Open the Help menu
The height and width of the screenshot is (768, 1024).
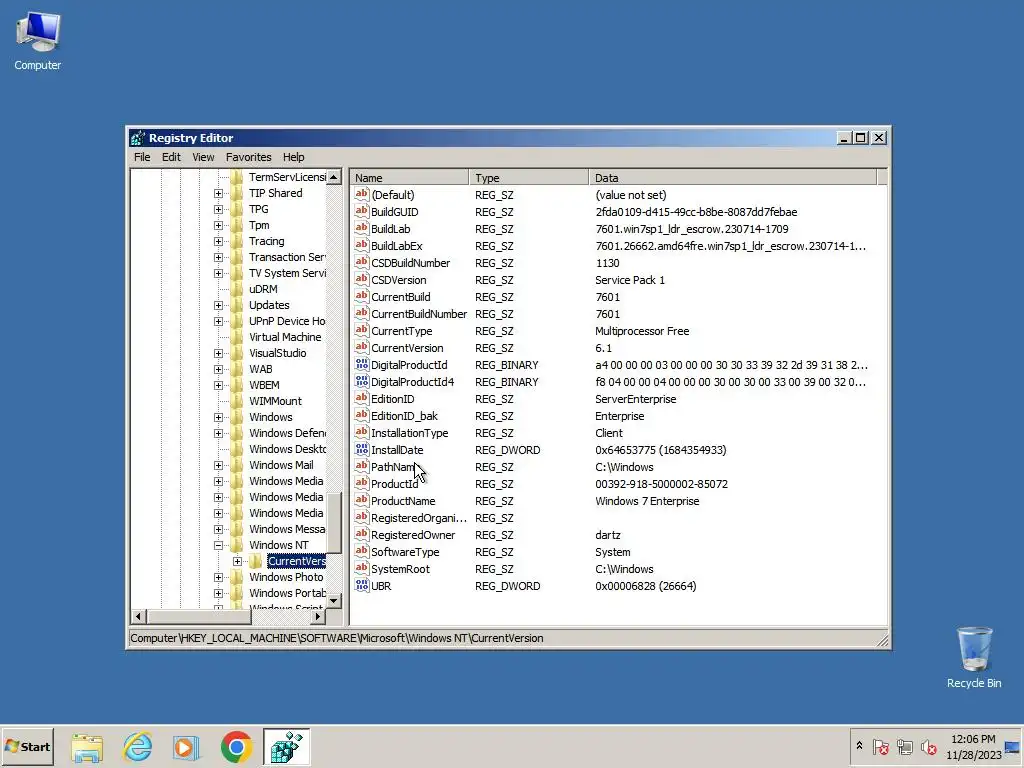(x=293, y=157)
